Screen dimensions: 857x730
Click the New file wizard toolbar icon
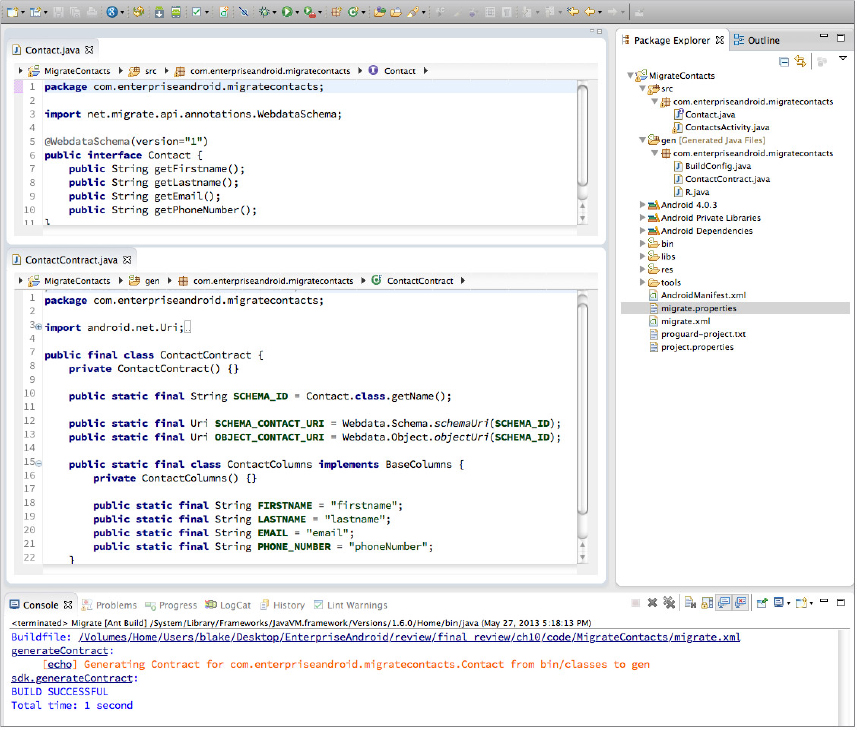pyautogui.click(x=13, y=12)
